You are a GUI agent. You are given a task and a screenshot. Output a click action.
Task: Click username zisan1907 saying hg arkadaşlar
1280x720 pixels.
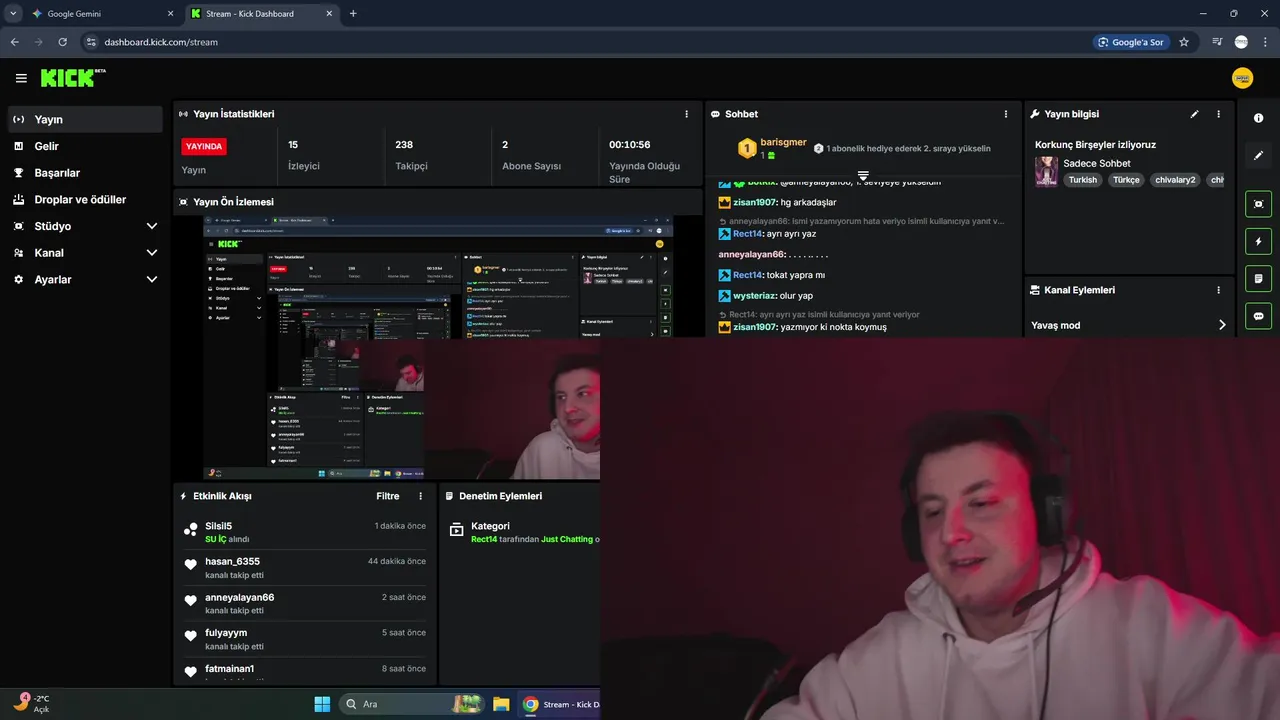pyautogui.click(x=754, y=202)
